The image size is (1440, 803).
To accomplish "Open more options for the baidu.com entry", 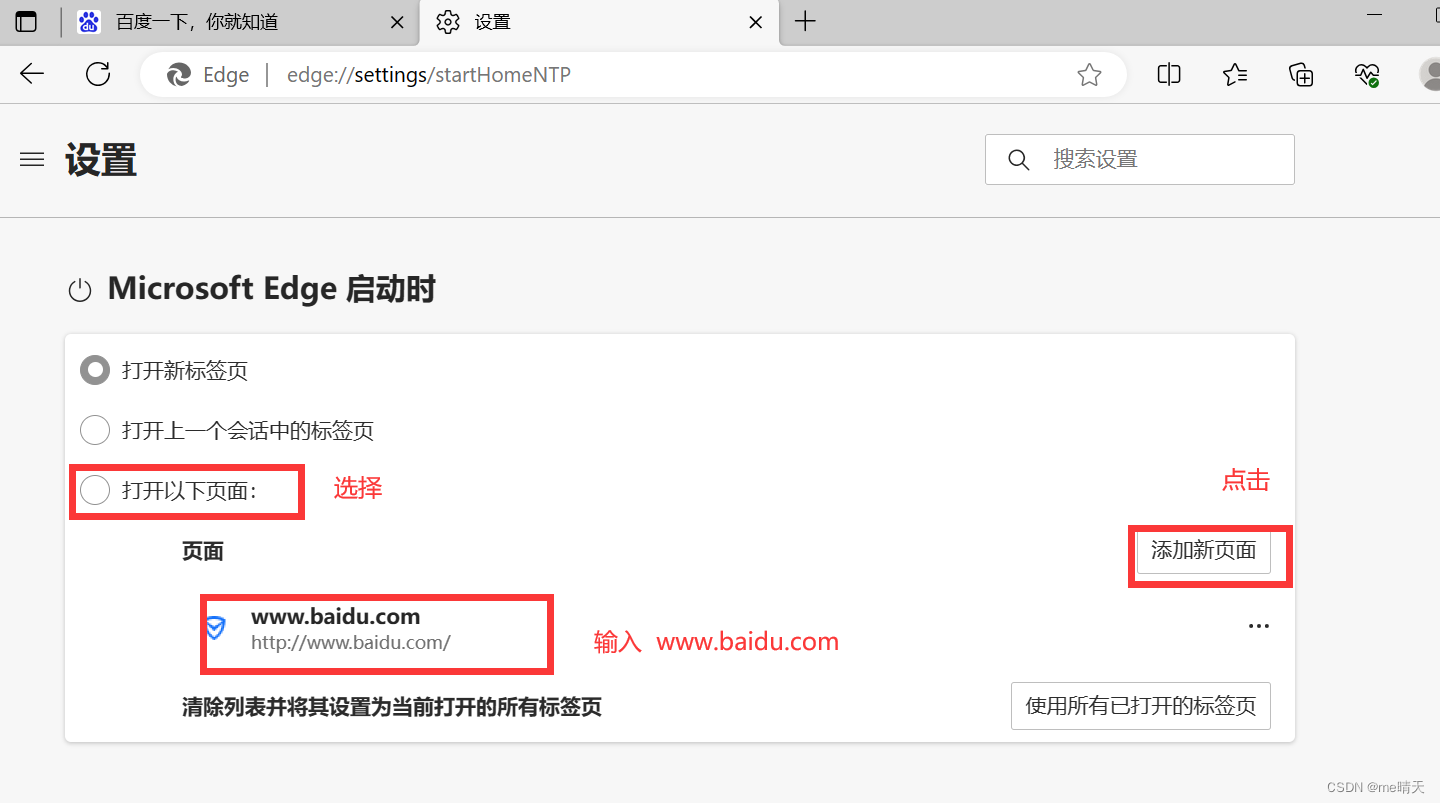I will click(x=1258, y=626).
